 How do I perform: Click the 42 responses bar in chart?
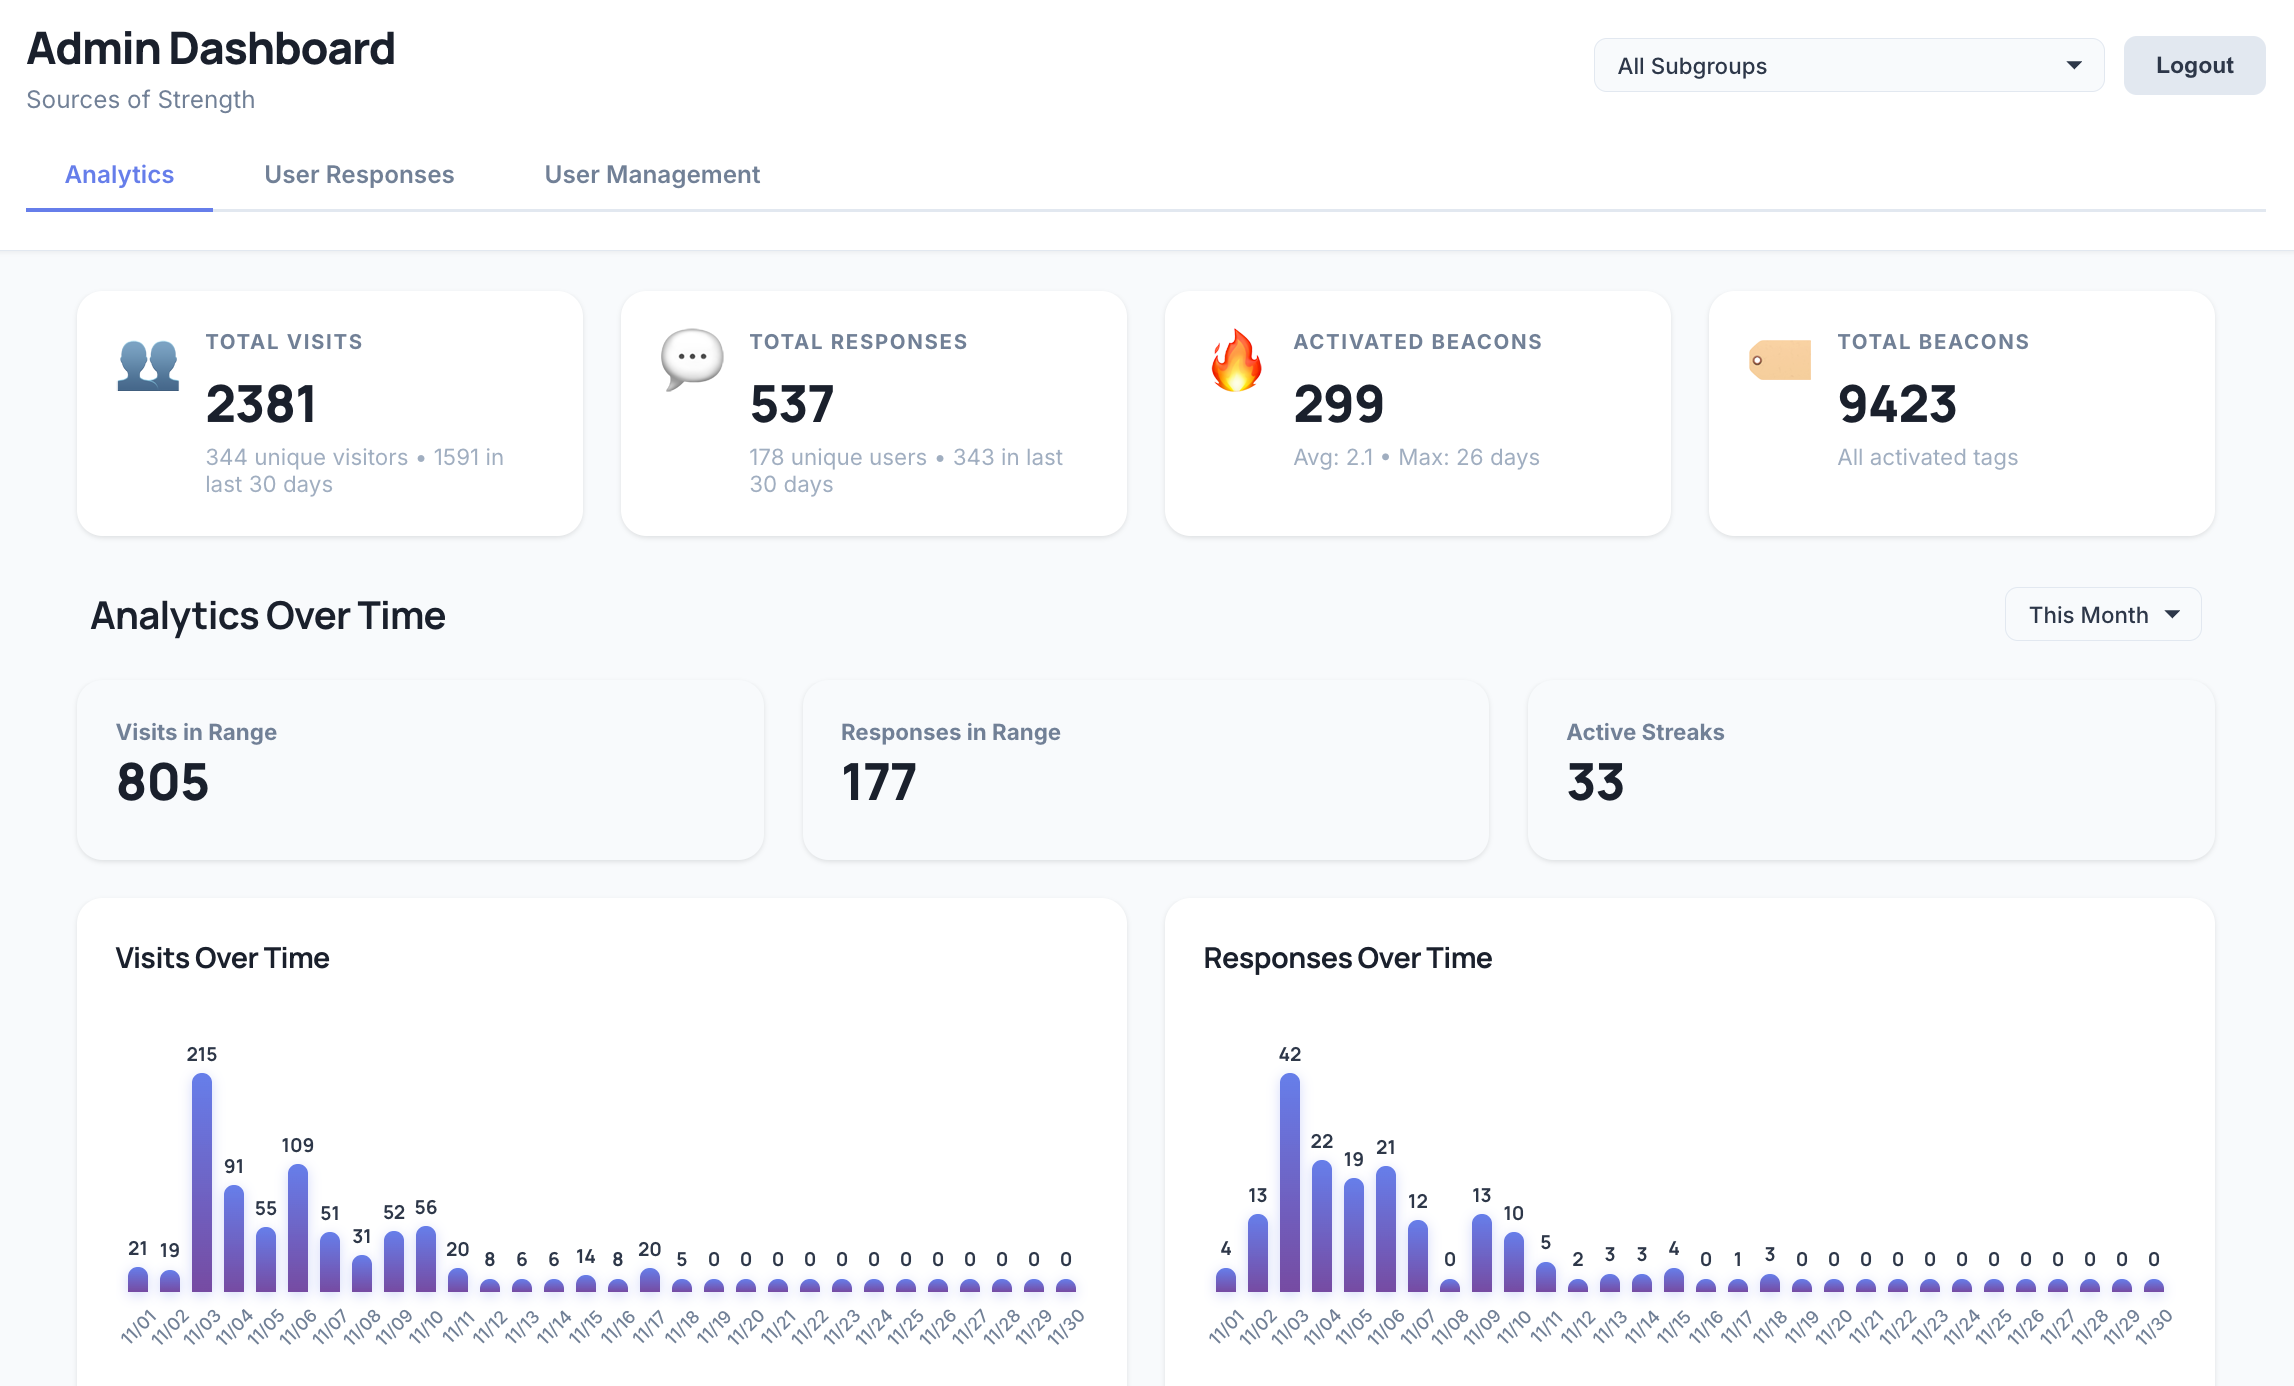(x=1290, y=1182)
